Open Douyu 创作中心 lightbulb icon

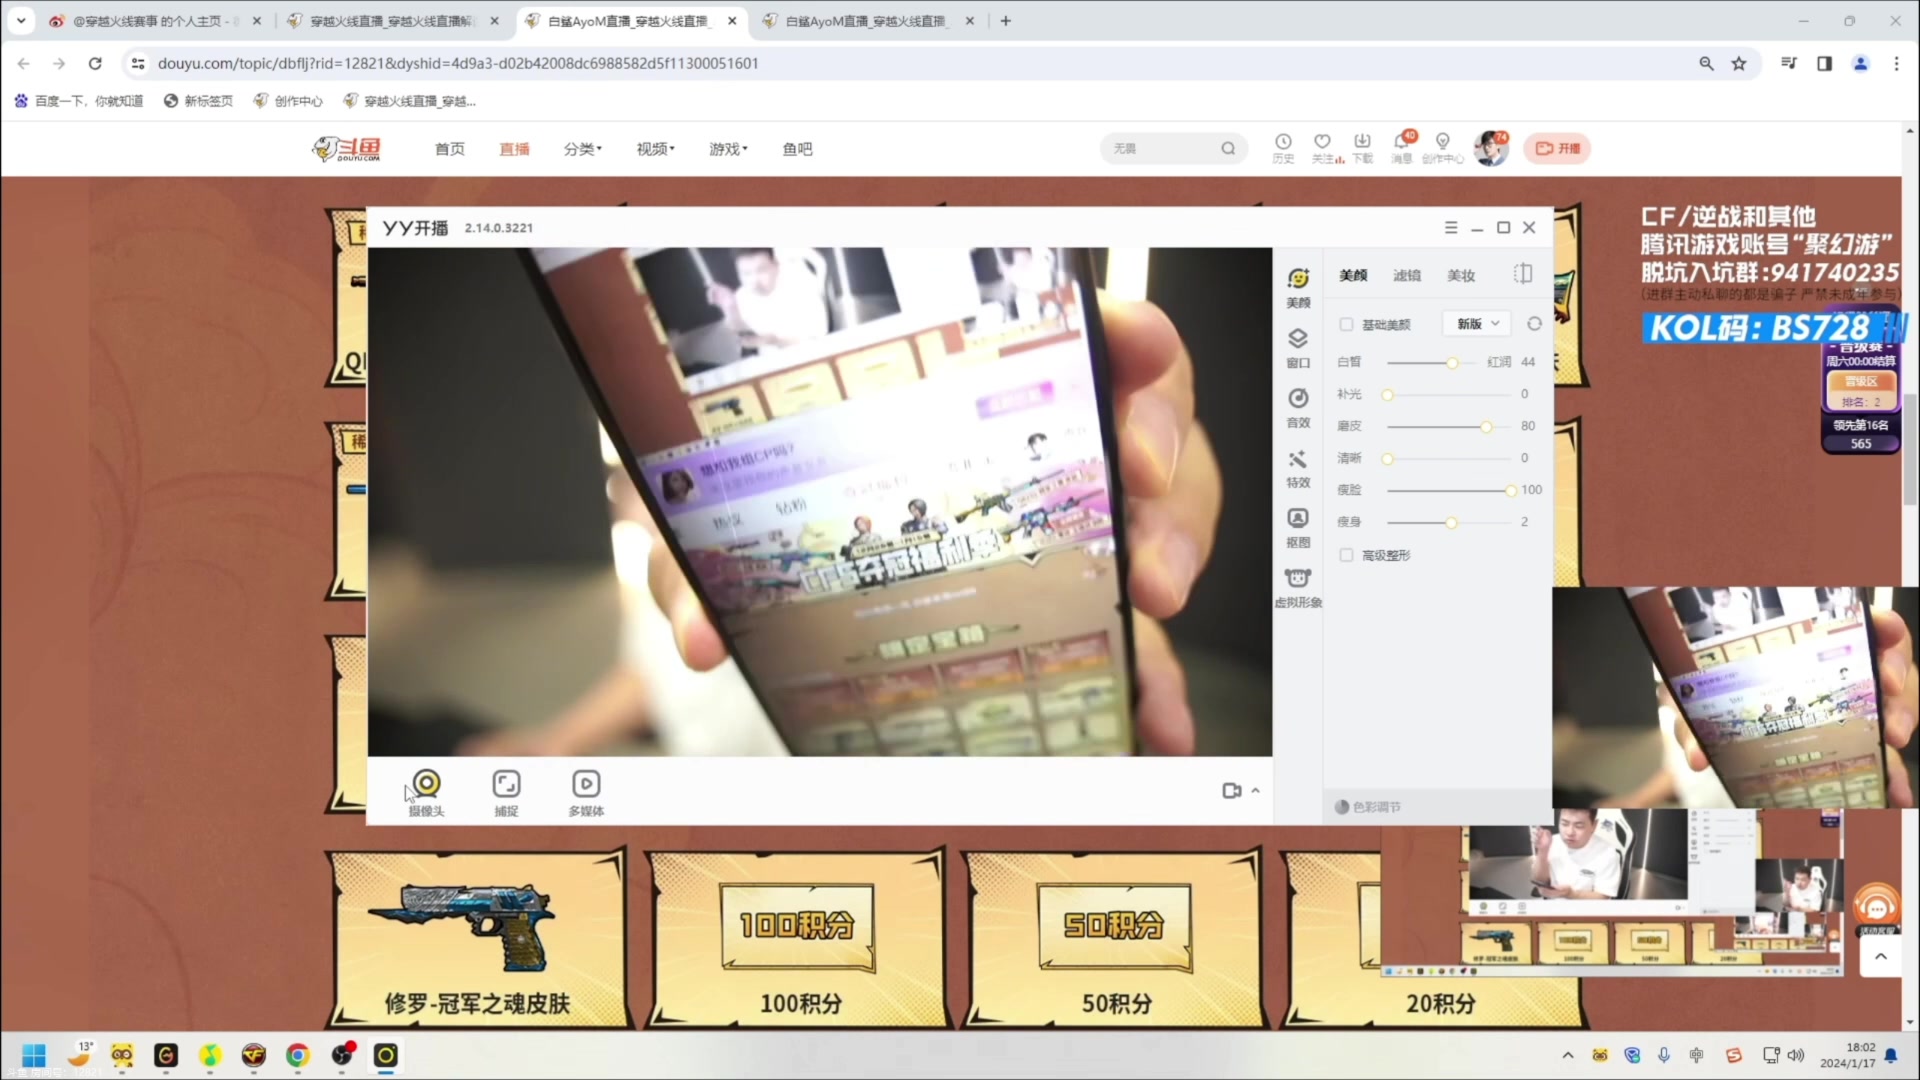[x=1442, y=148]
